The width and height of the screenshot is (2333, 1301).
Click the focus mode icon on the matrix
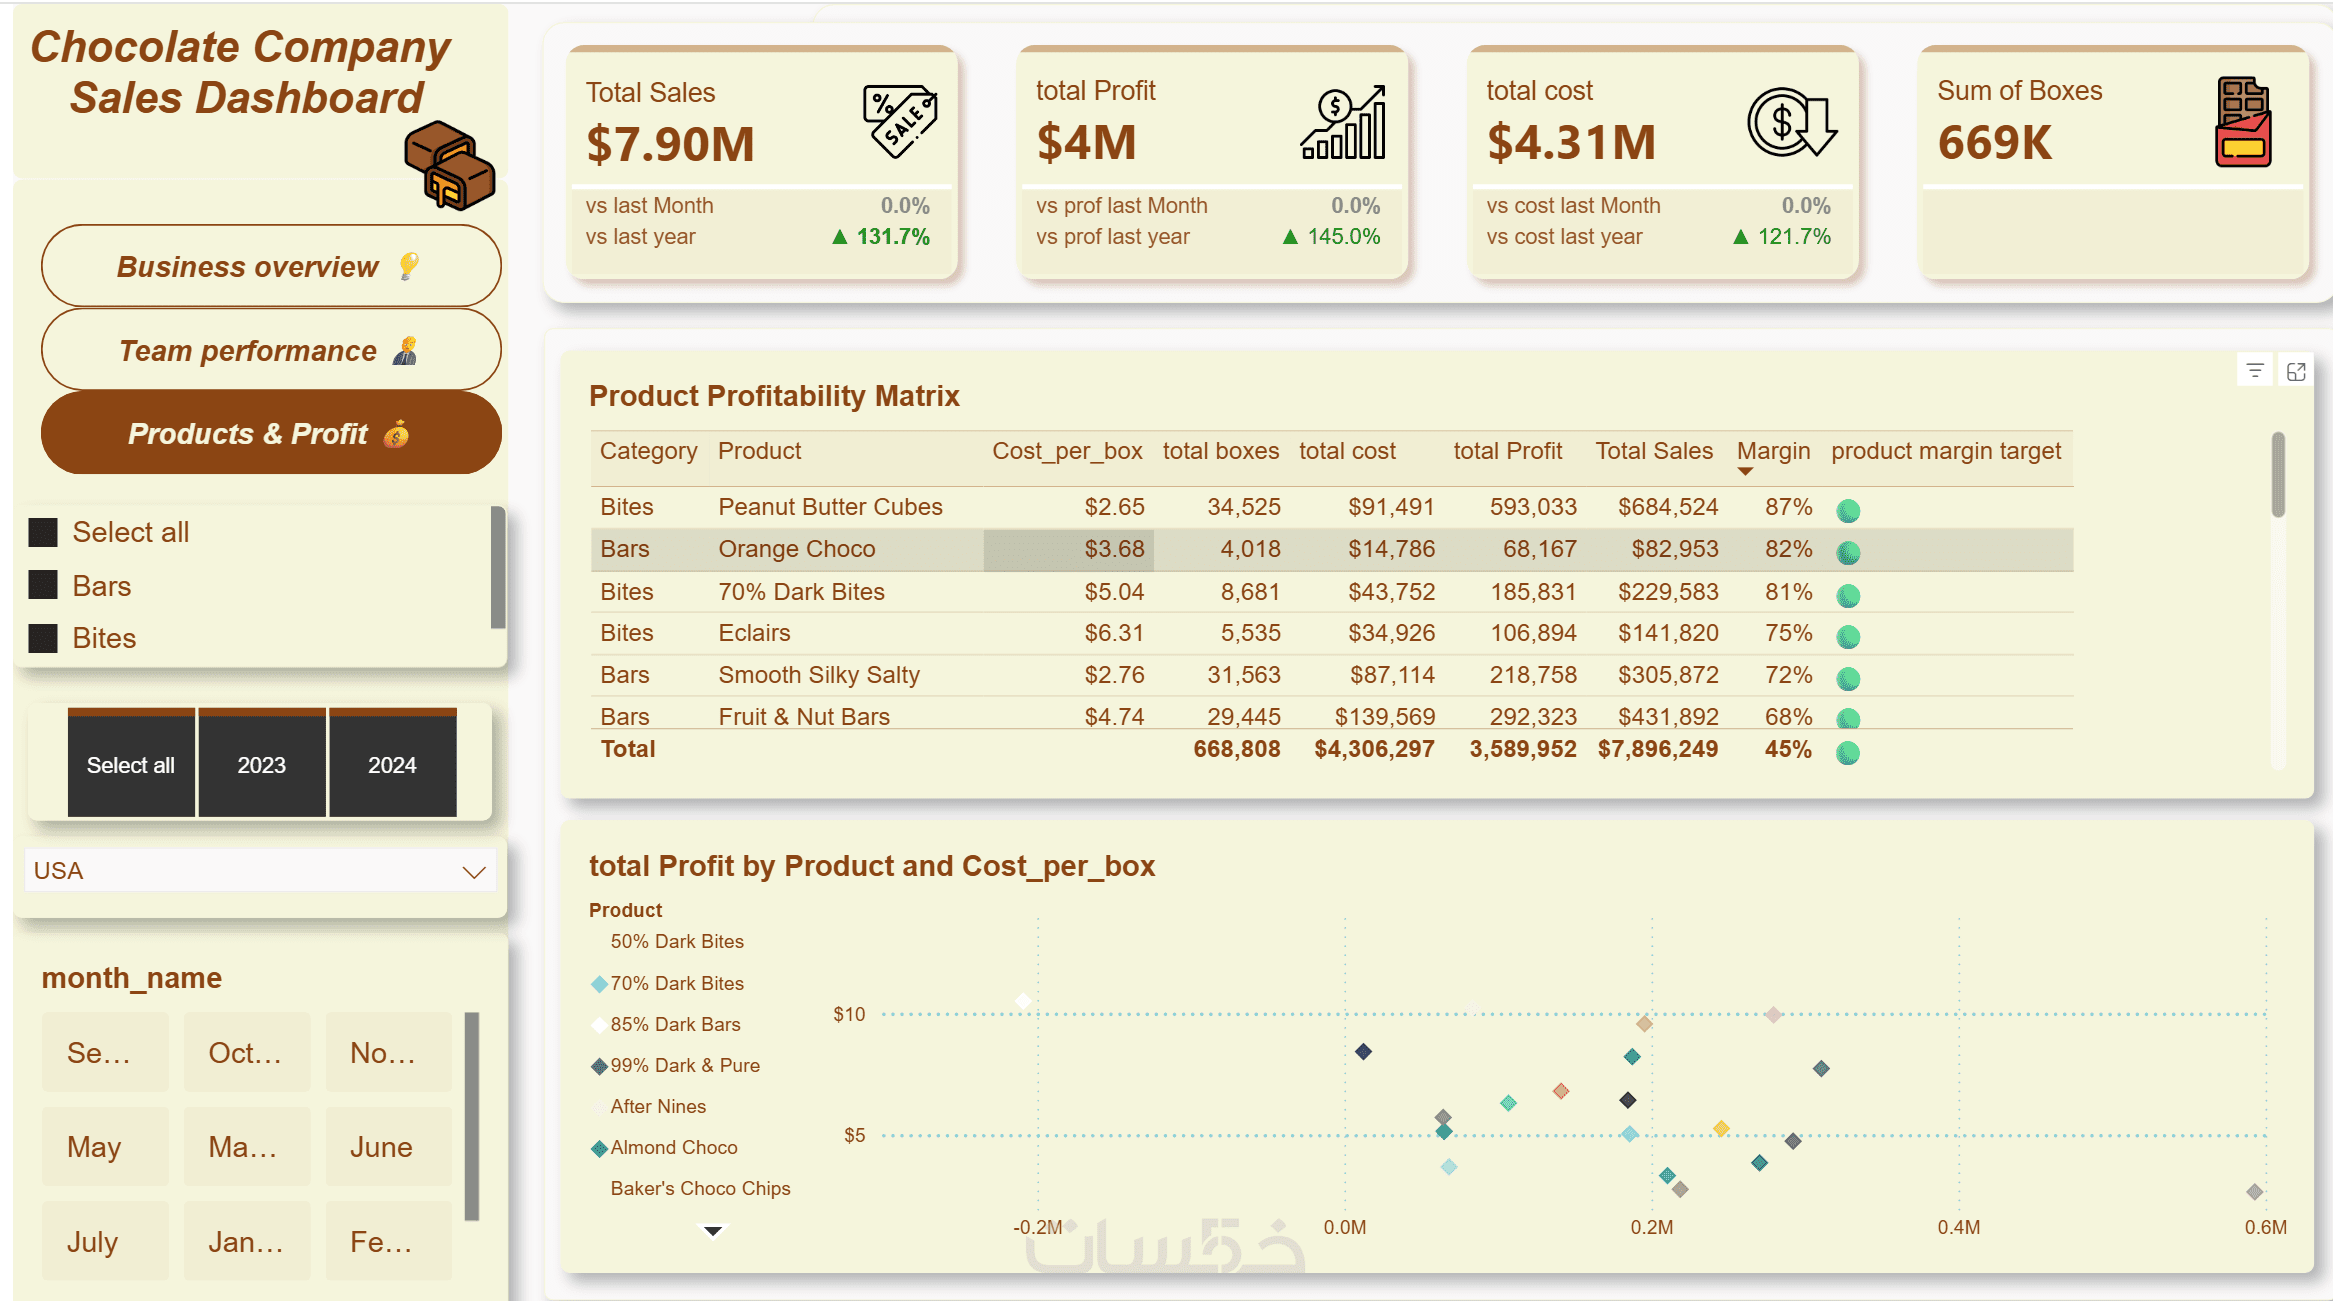(2296, 371)
